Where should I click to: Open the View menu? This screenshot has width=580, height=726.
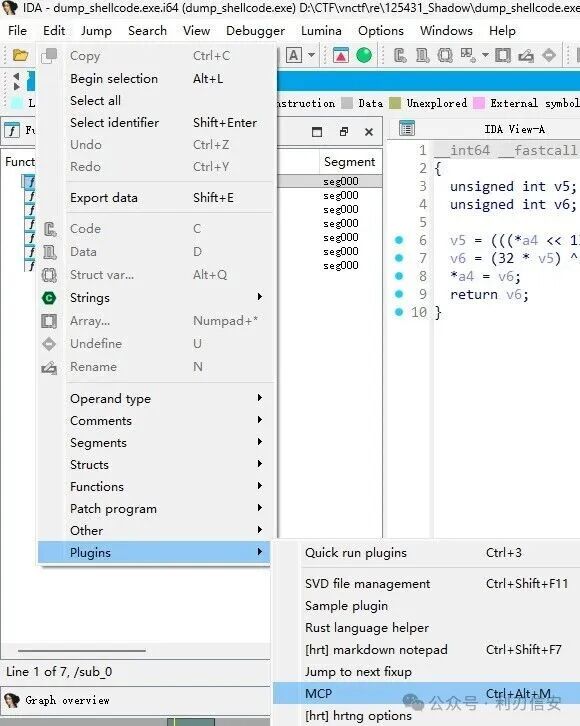pos(196,31)
